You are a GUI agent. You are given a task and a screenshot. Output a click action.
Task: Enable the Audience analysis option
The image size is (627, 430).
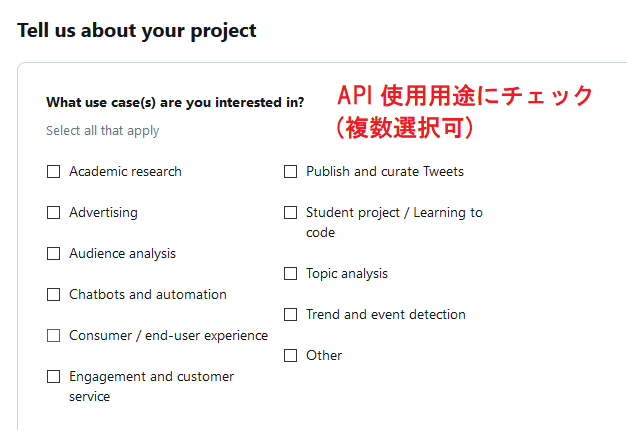pyautogui.click(x=54, y=254)
